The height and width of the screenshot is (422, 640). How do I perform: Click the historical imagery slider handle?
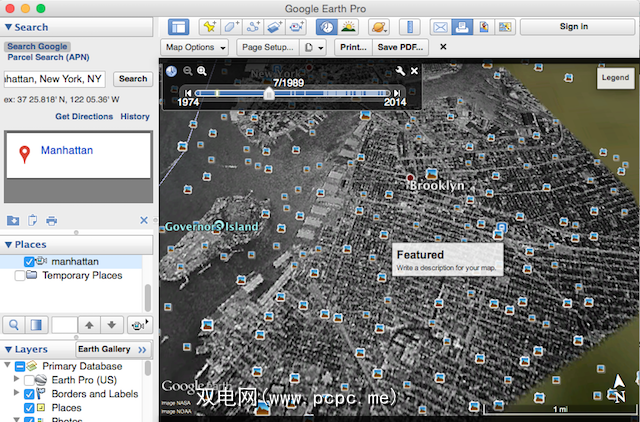click(268, 92)
